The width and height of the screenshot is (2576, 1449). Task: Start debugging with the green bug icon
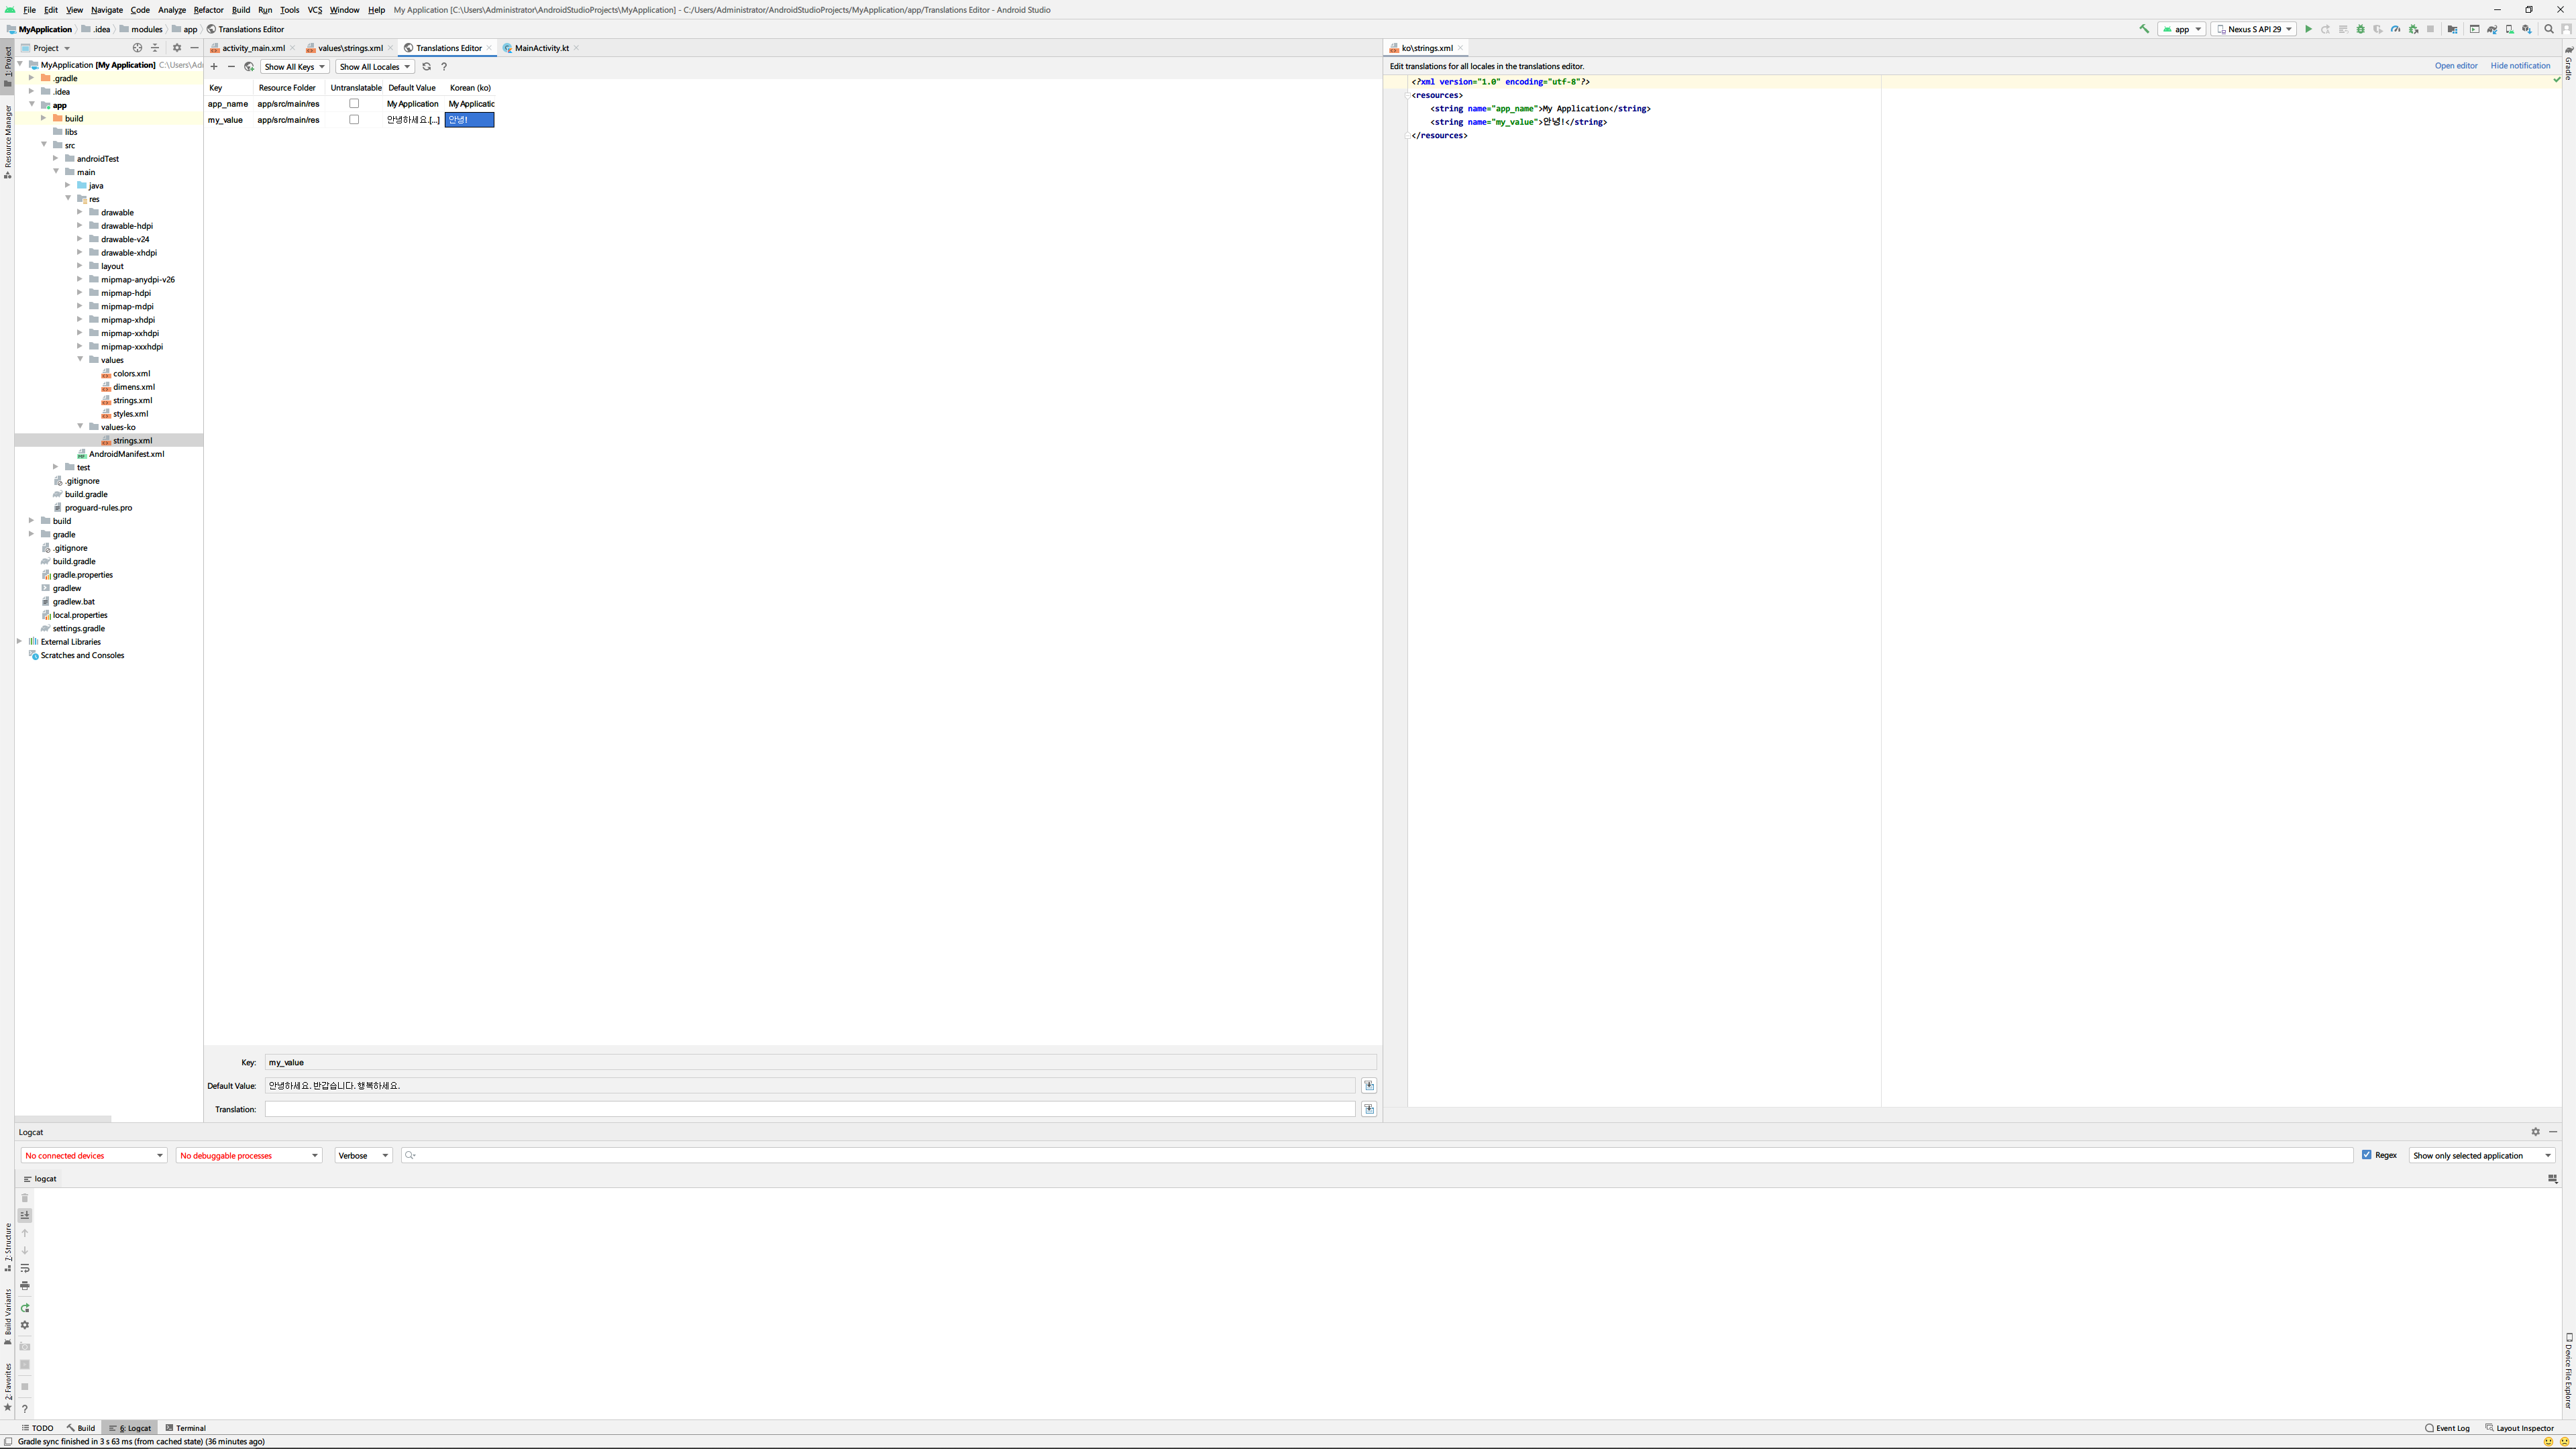point(2361,29)
